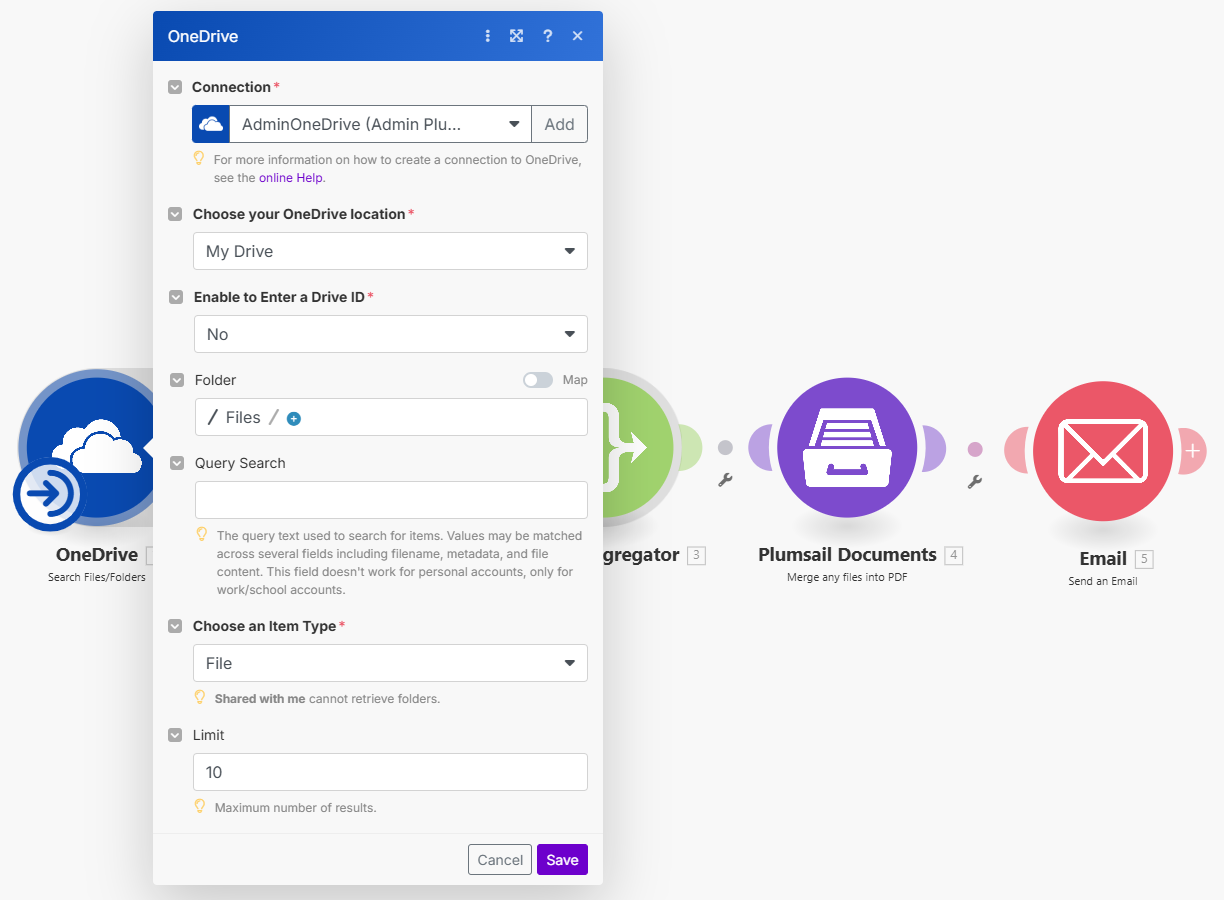Viewport: 1224px width, 900px height.
Task: Click the lightbulb hint under Limit
Action: [x=199, y=806]
